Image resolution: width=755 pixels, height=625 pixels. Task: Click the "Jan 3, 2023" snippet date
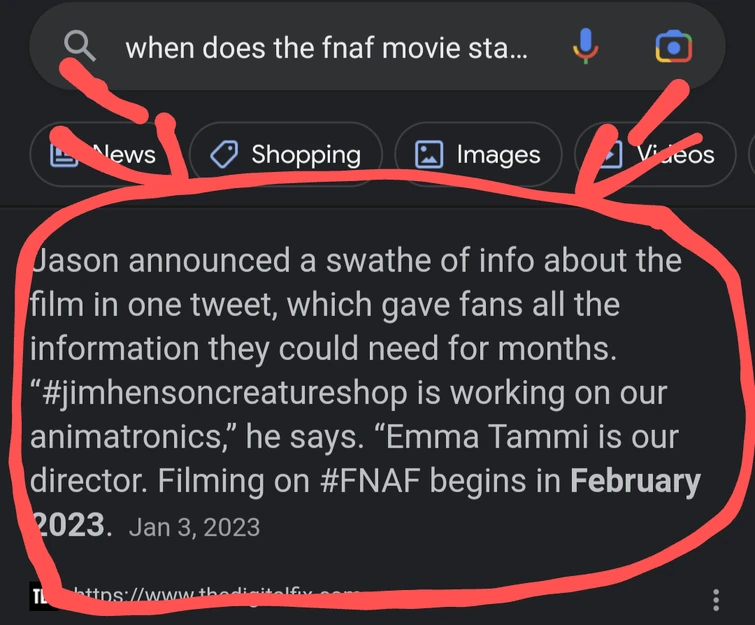pyautogui.click(x=194, y=526)
